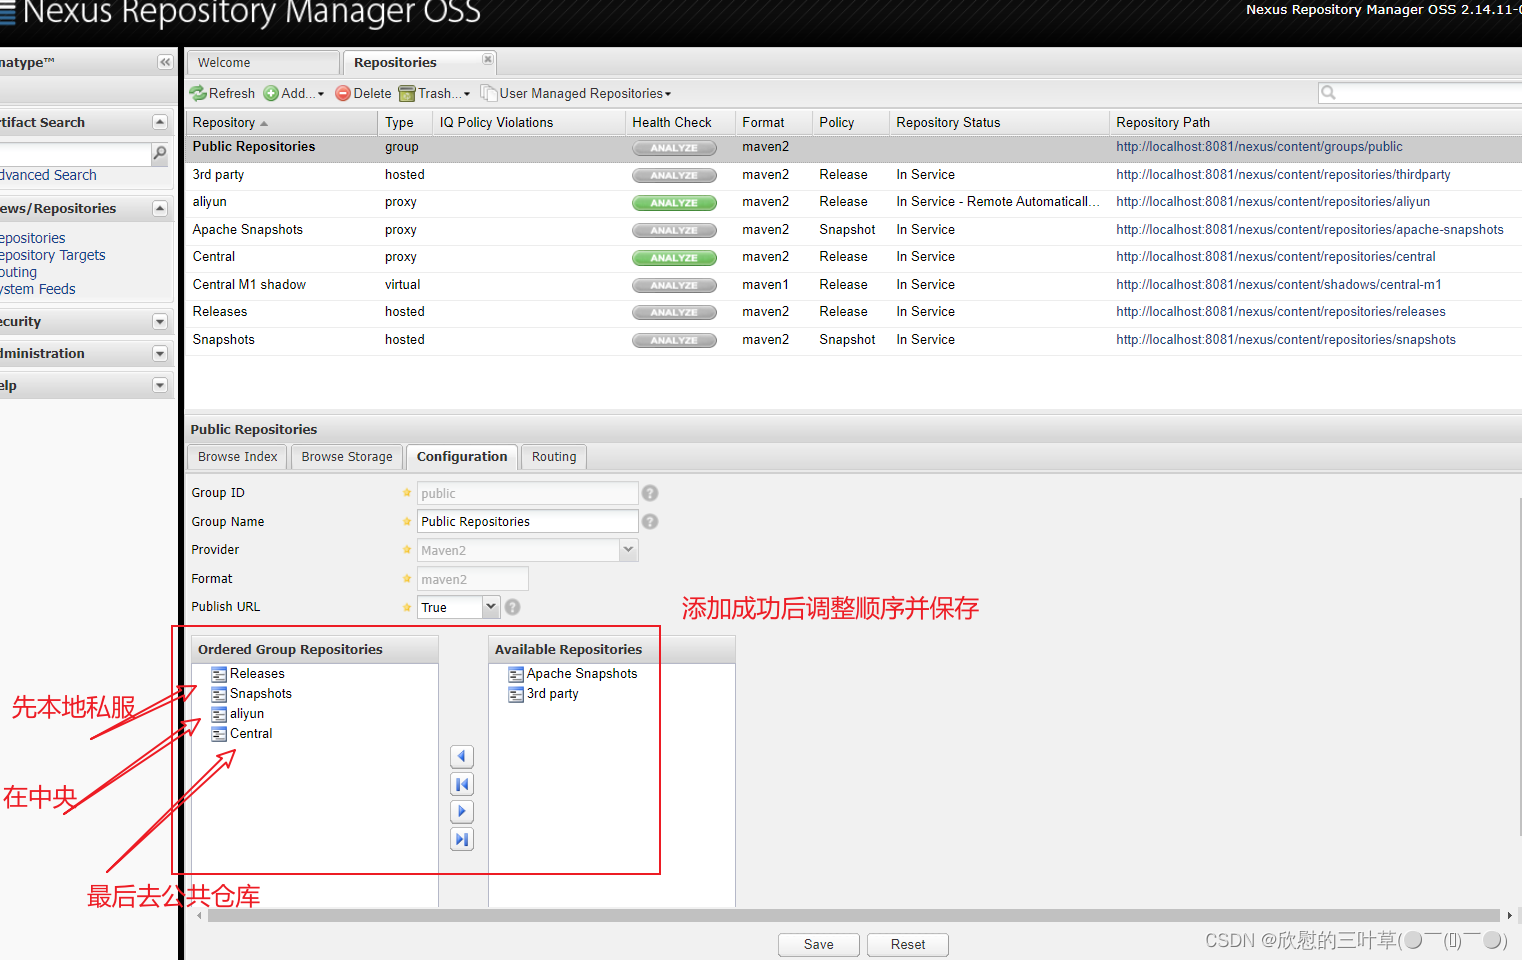Click the Reset button
This screenshot has width=1522, height=960.
(x=908, y=945)
